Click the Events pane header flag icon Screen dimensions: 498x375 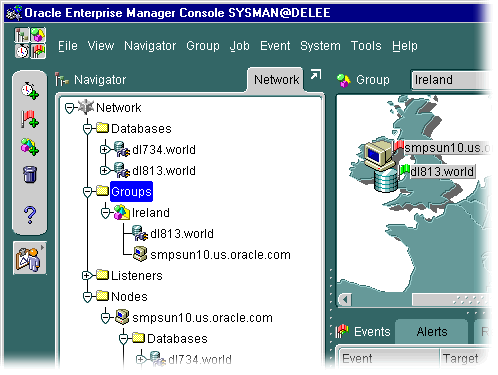[x=342, y=331]
